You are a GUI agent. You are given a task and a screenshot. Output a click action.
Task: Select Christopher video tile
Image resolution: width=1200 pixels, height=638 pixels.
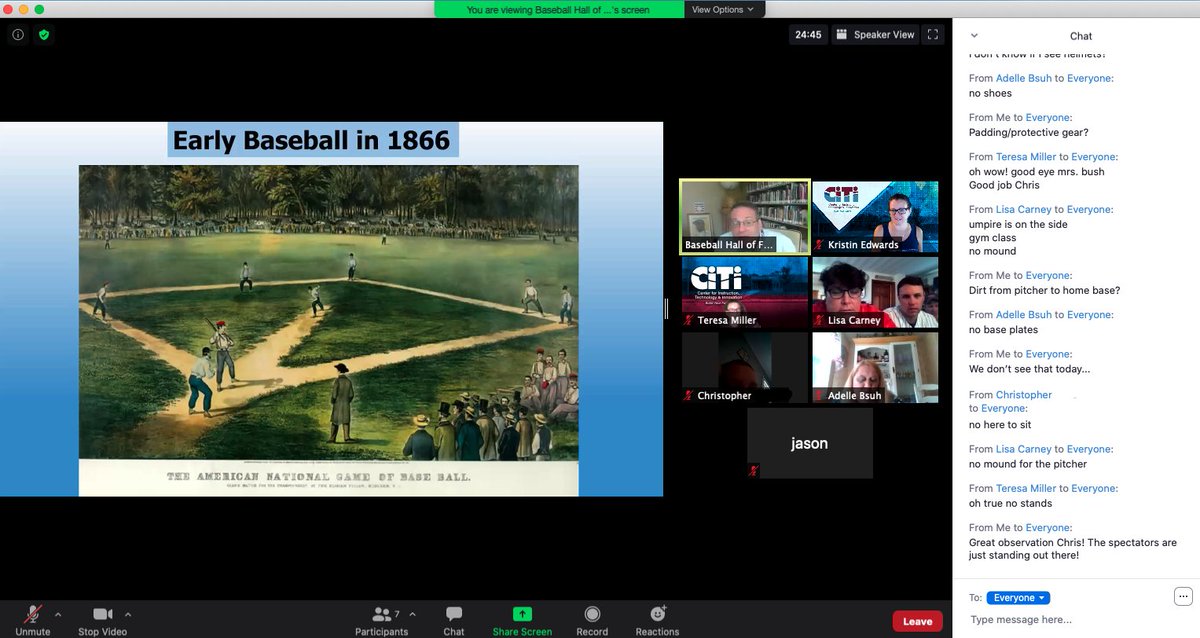coord(744,368)
